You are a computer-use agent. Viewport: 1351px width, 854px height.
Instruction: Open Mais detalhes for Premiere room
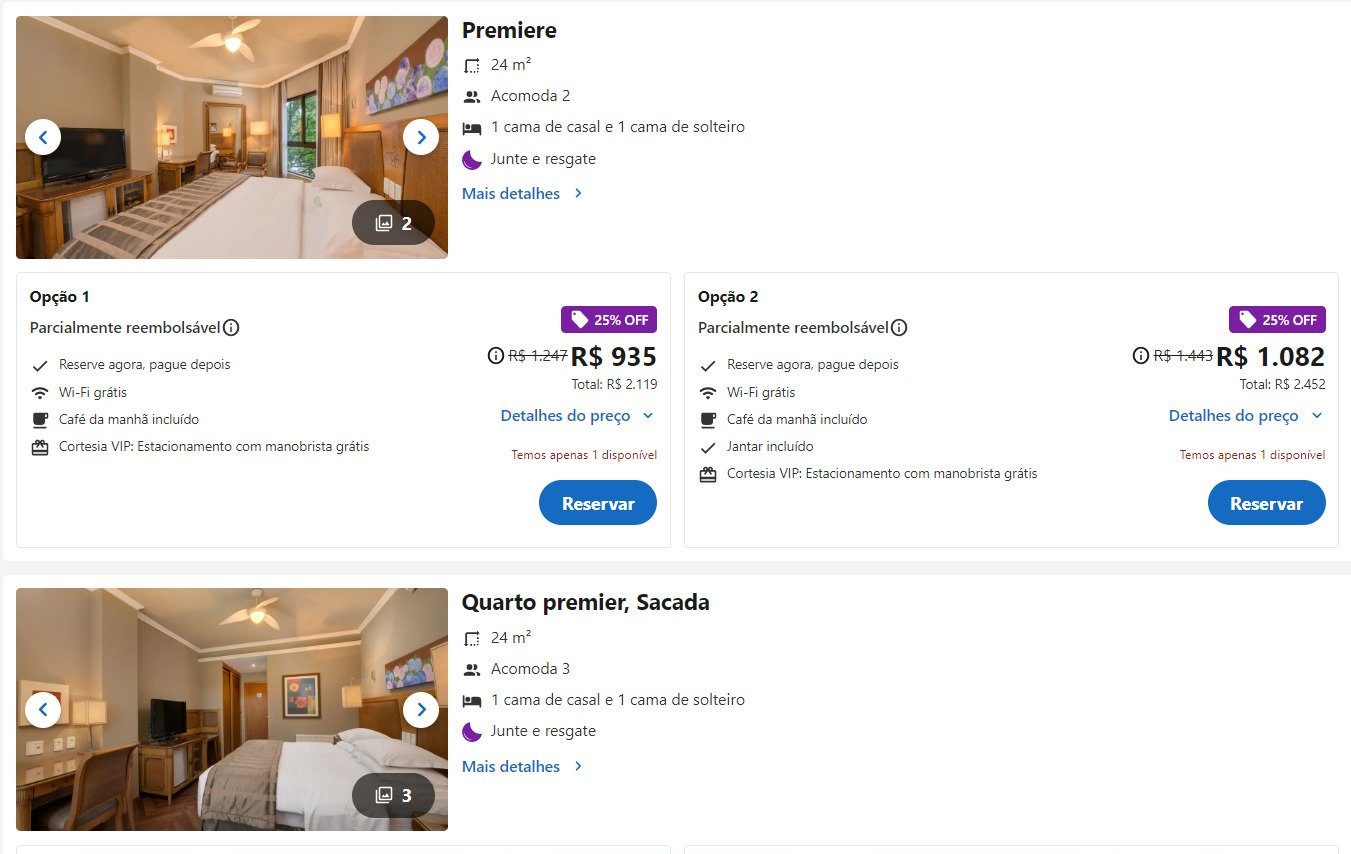(523, 194)
